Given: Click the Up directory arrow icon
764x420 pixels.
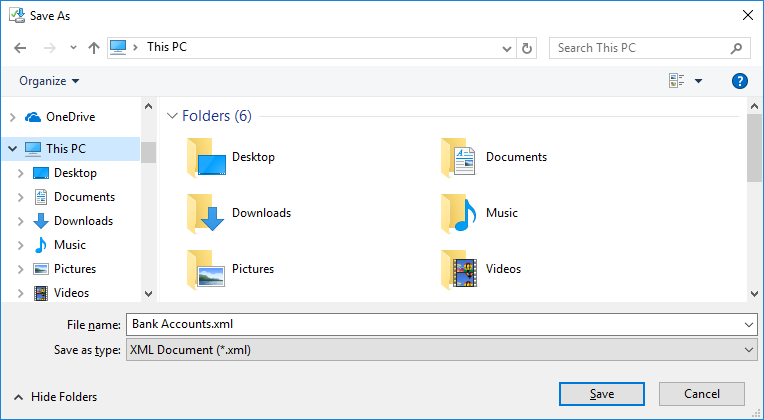Looking at the screenshot, I should 94,48.
